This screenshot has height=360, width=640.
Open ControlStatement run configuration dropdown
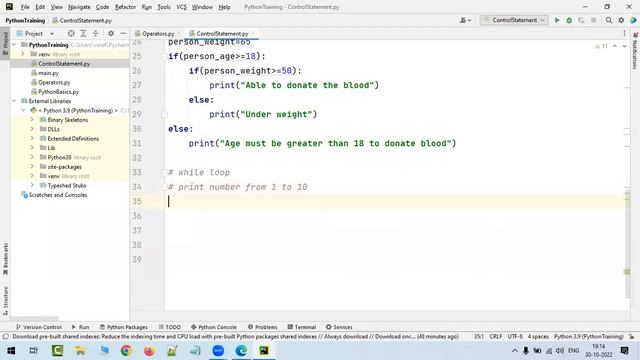pos(514,20)
